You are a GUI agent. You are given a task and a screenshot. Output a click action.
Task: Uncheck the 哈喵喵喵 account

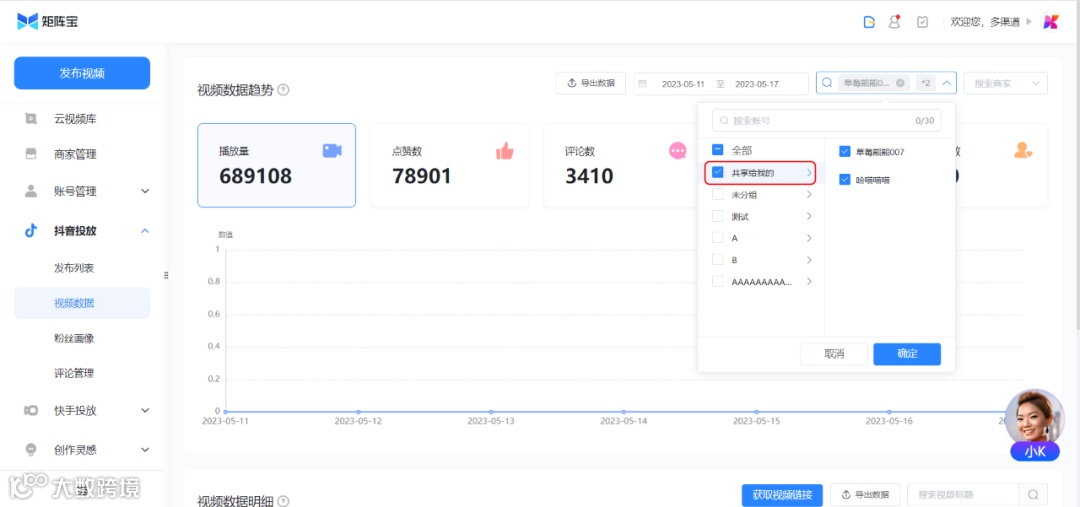point(844,179)
